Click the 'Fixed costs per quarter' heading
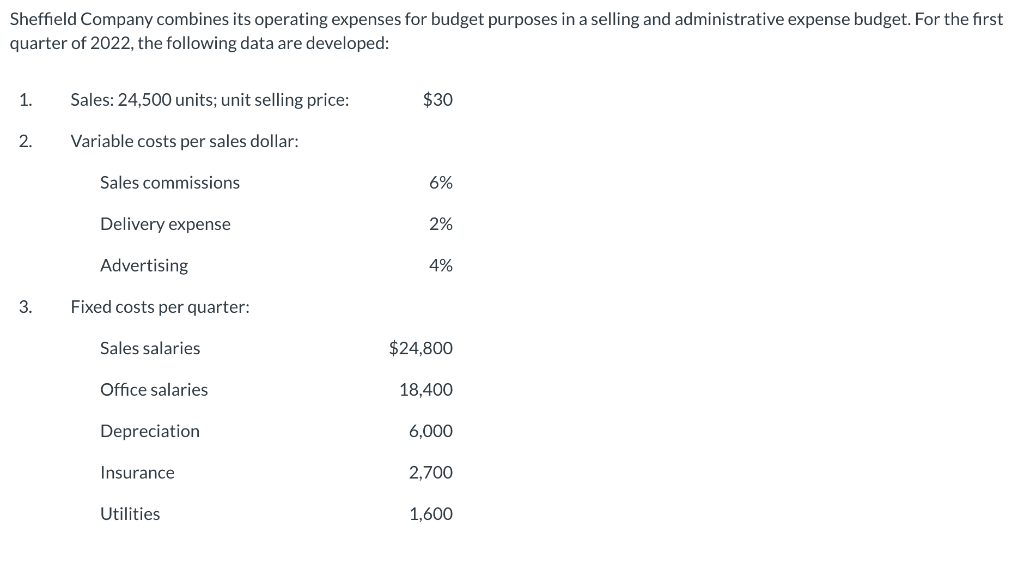The width and height of the screenshot is (1024, 569). (160, 307)
